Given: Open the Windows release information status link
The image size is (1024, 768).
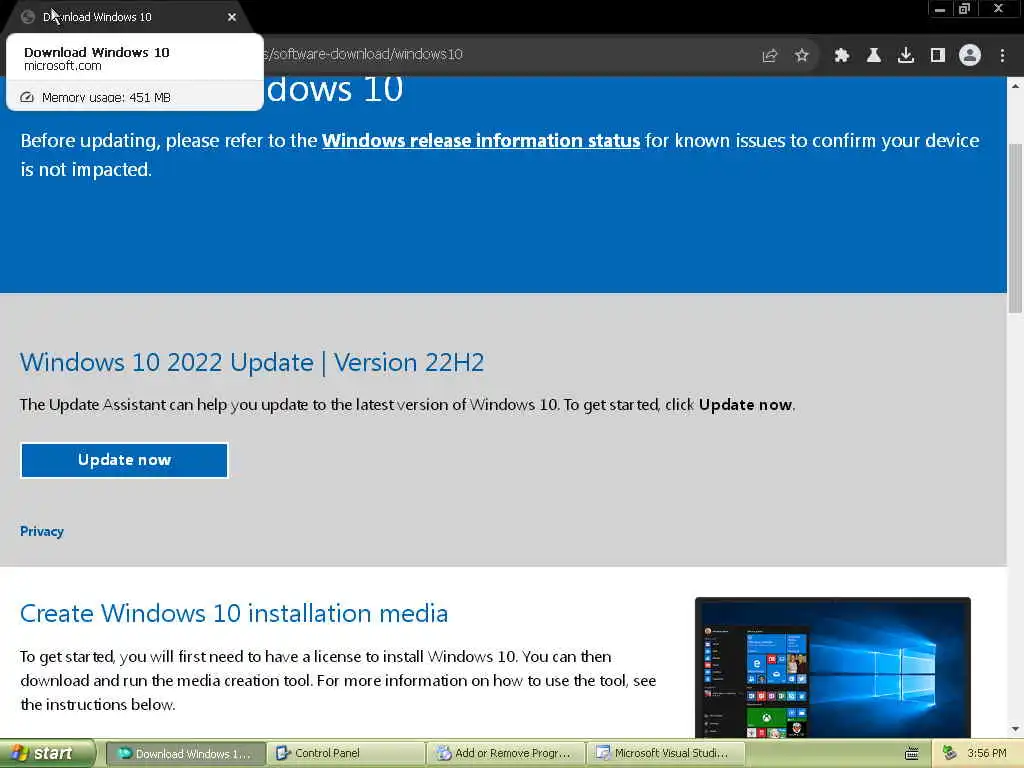Looking at the screenshot, I should (x=481, y=140).
